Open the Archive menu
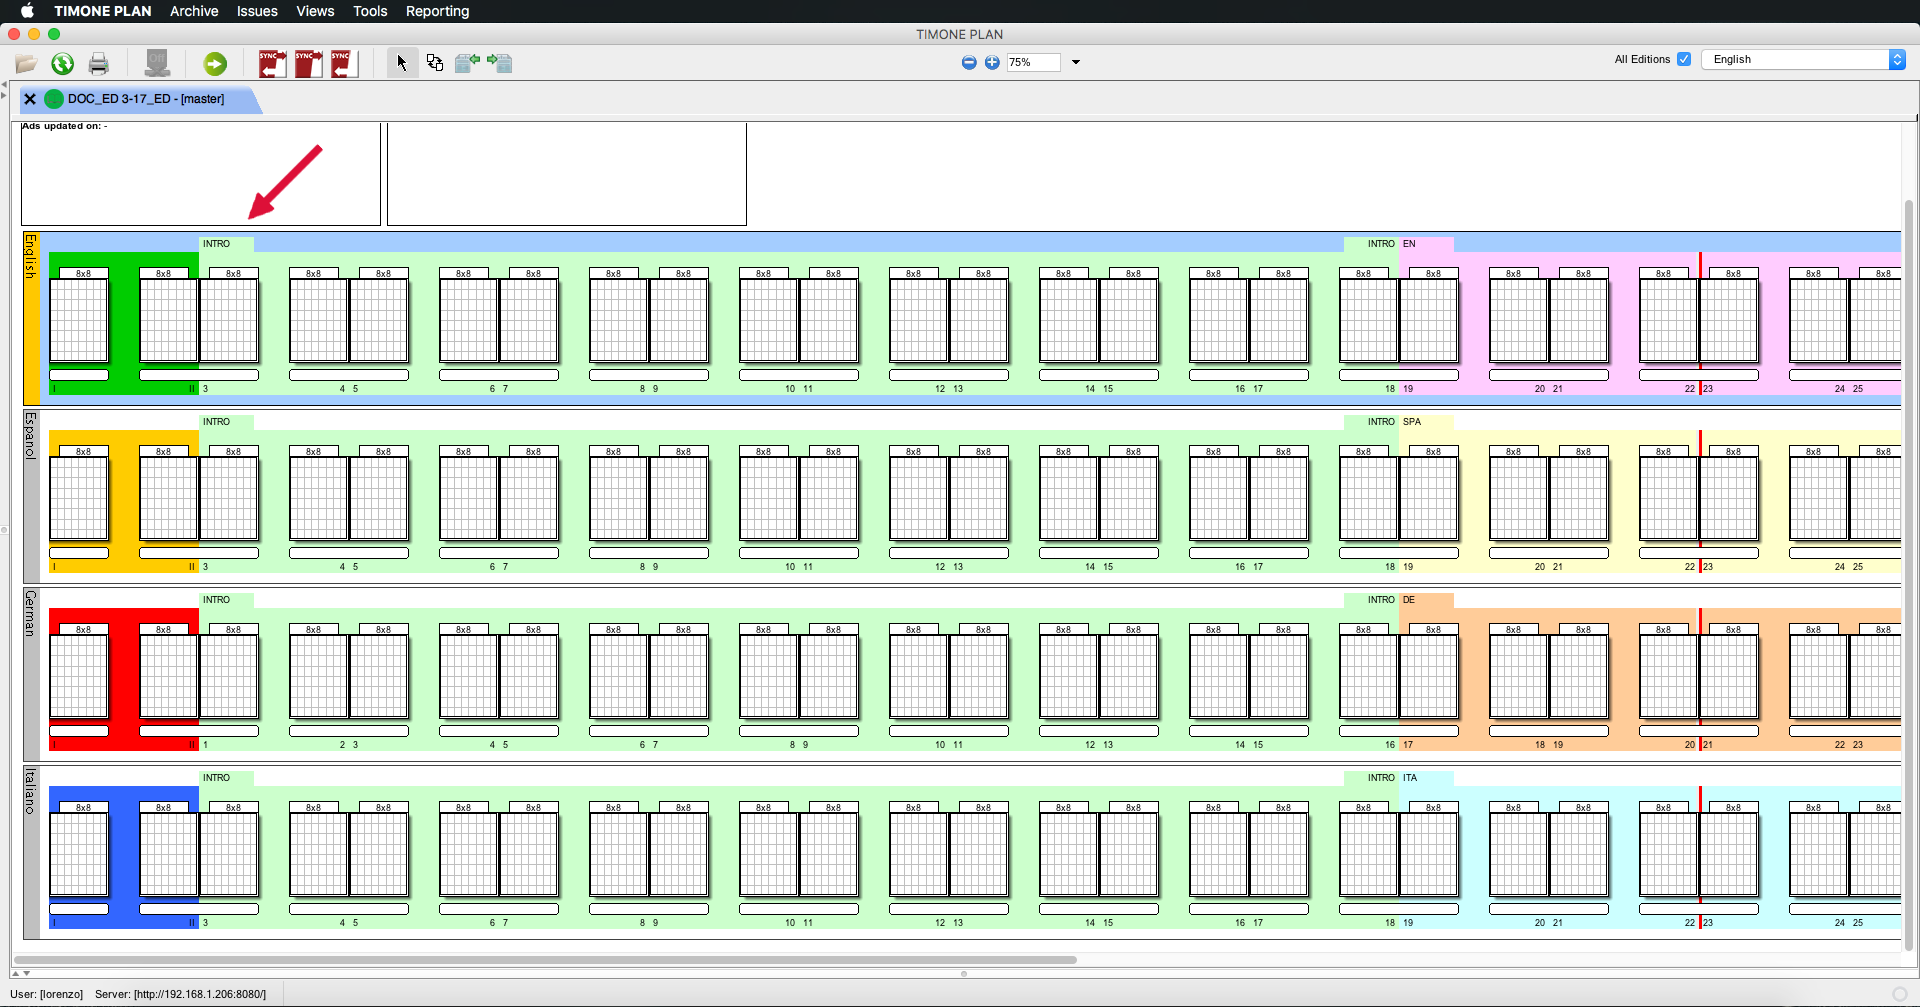Viewport: 1920px width, 1007px height. pos(194,11)
